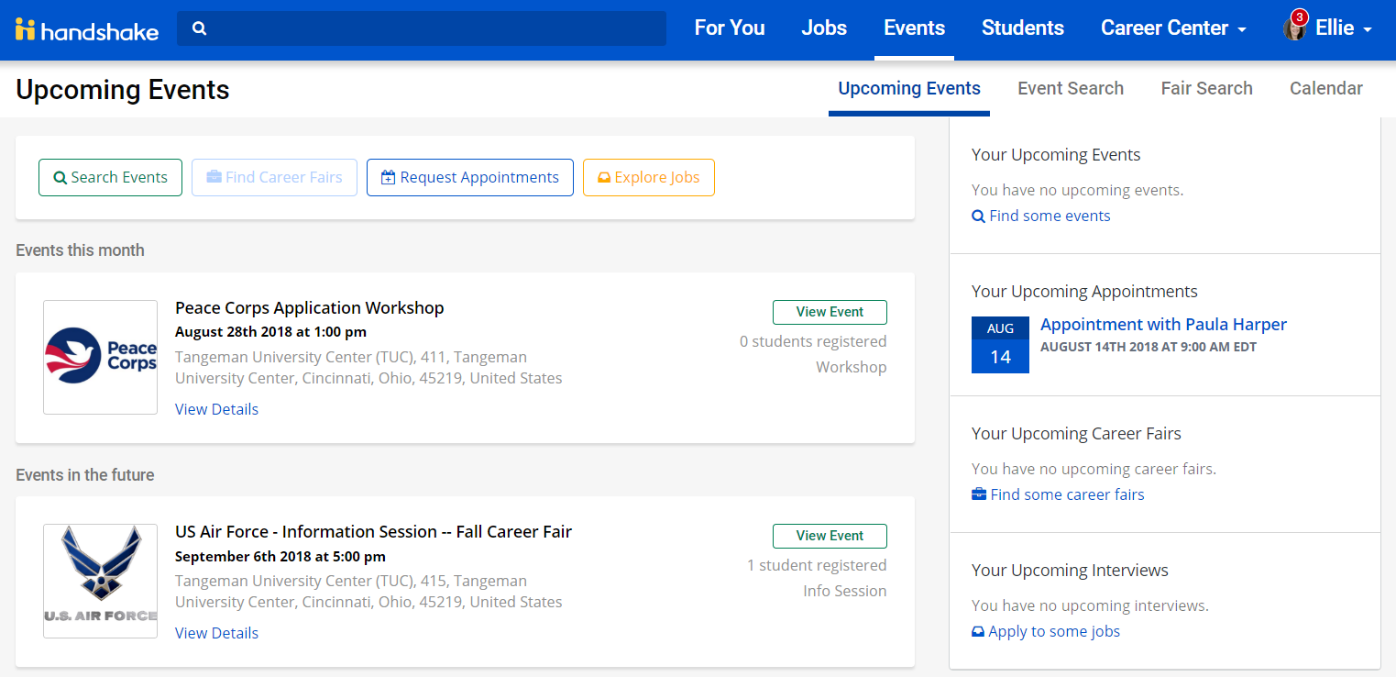Viewport: 1396px width, 677px height.
Task: Click the AUG 14 date block
Action: (1000, 344)
